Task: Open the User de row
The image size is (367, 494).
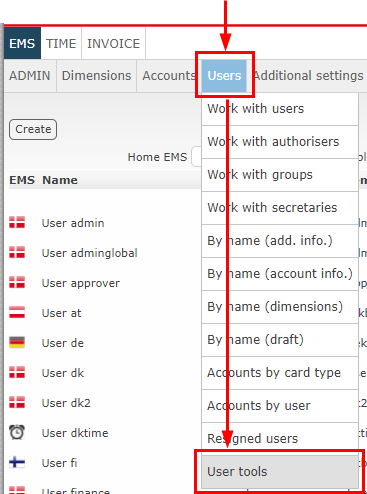Action: click(63, 343)
